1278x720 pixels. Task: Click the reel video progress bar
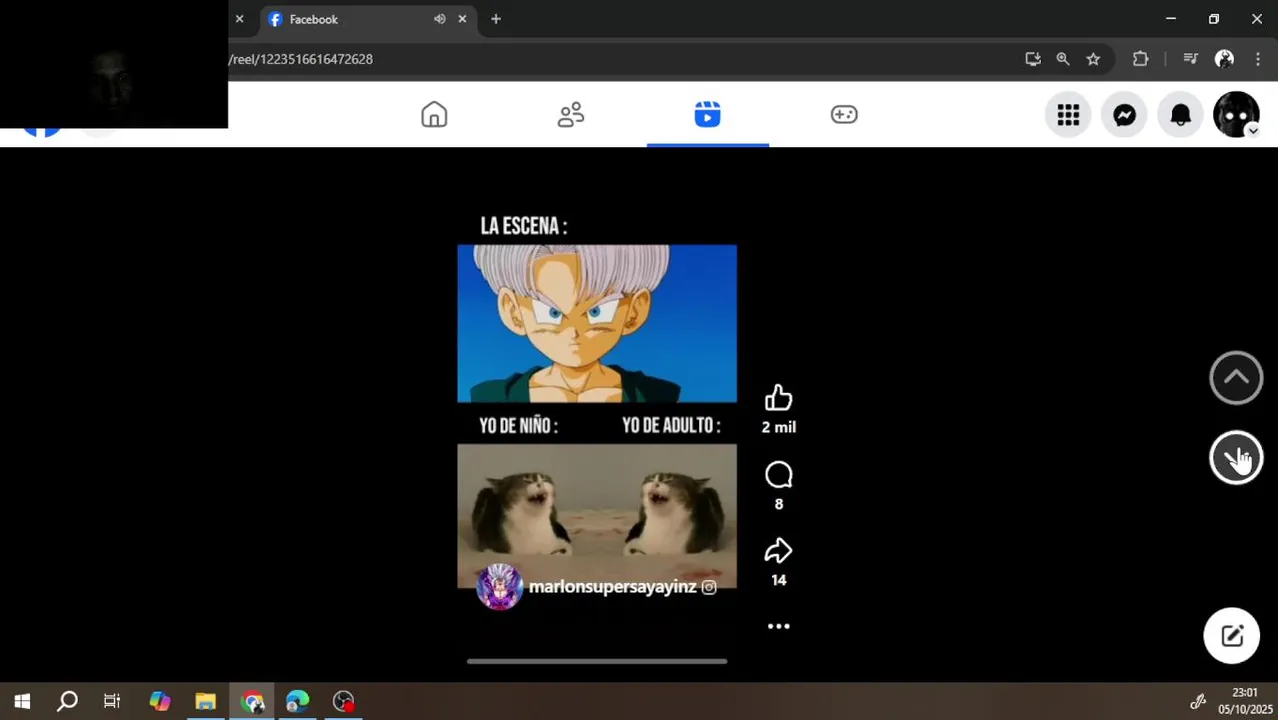click(597, 661)
